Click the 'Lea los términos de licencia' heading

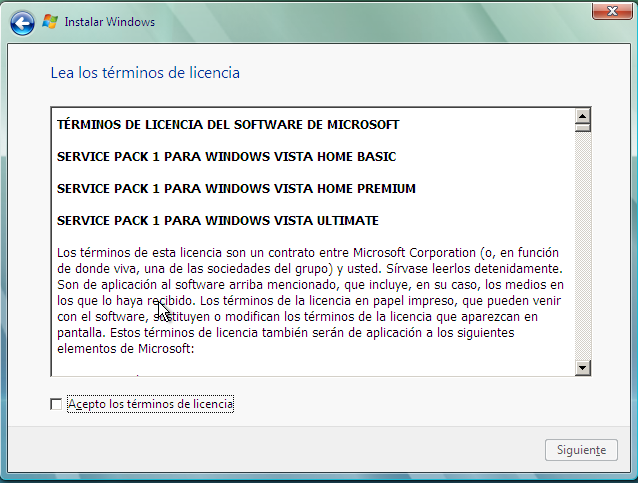click(145, 73)
